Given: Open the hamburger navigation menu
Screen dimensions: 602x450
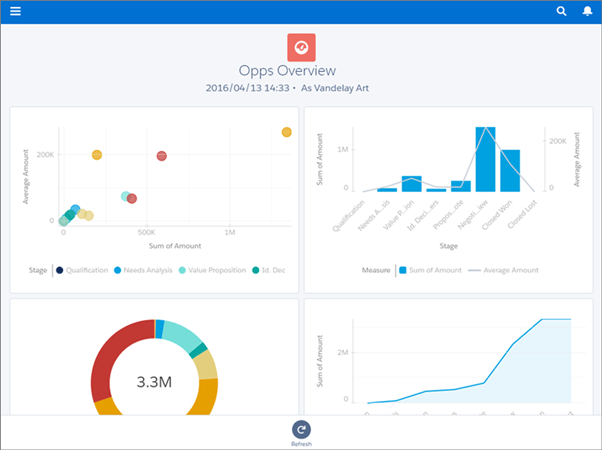Looking at the screenshot, I should (x=15, y=11).
